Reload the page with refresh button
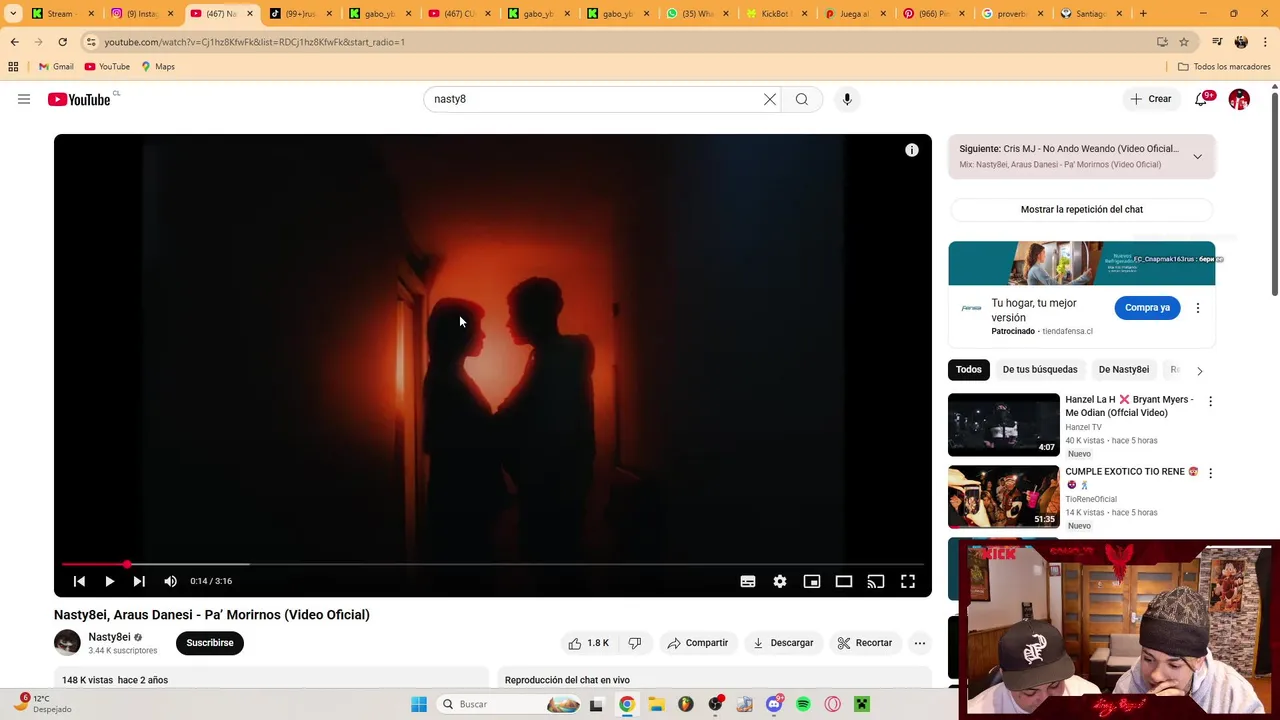Screen dimensions: 1280x720 62,42
